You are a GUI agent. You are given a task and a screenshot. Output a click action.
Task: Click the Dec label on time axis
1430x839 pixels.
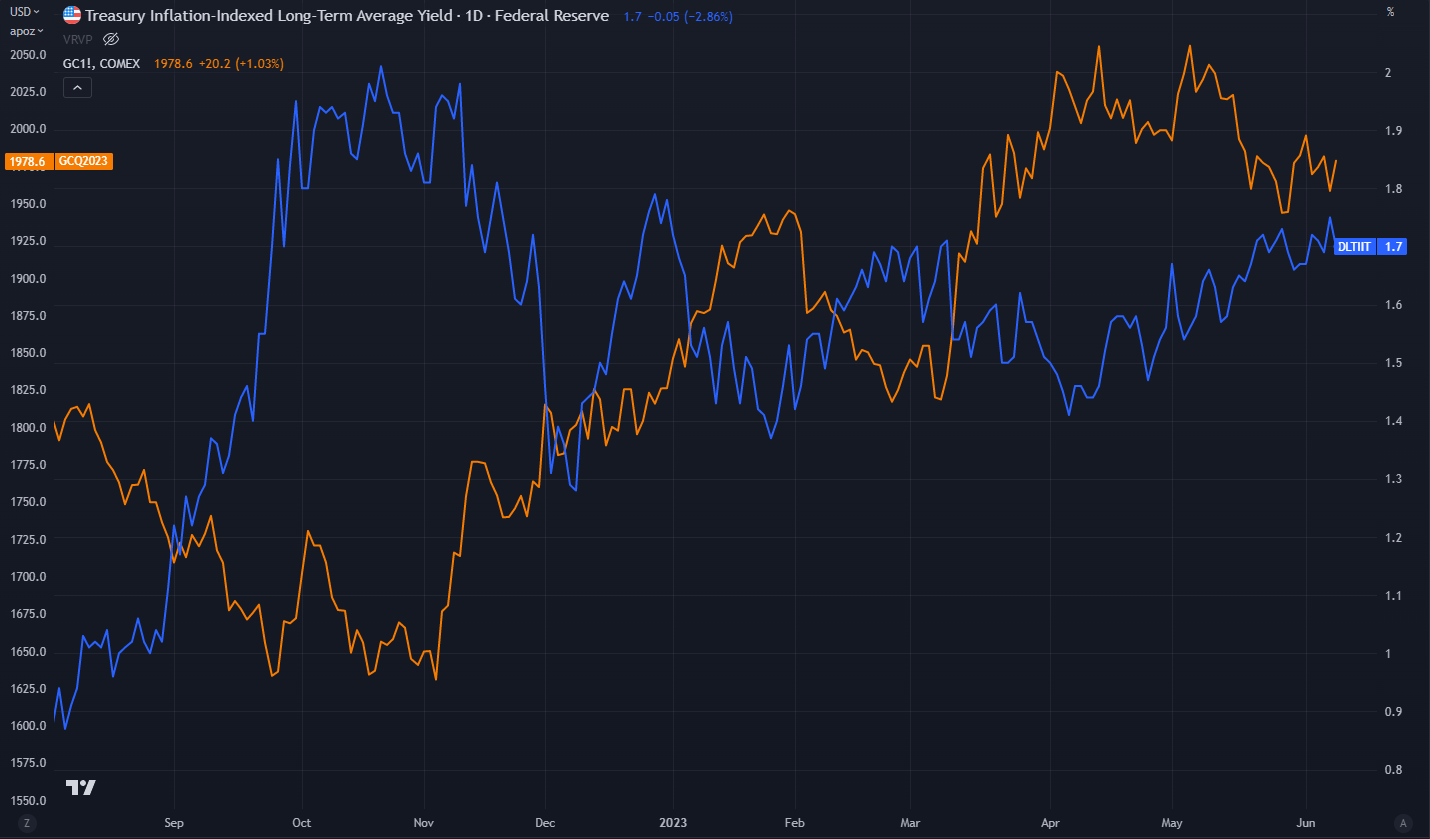pos(545,823)
